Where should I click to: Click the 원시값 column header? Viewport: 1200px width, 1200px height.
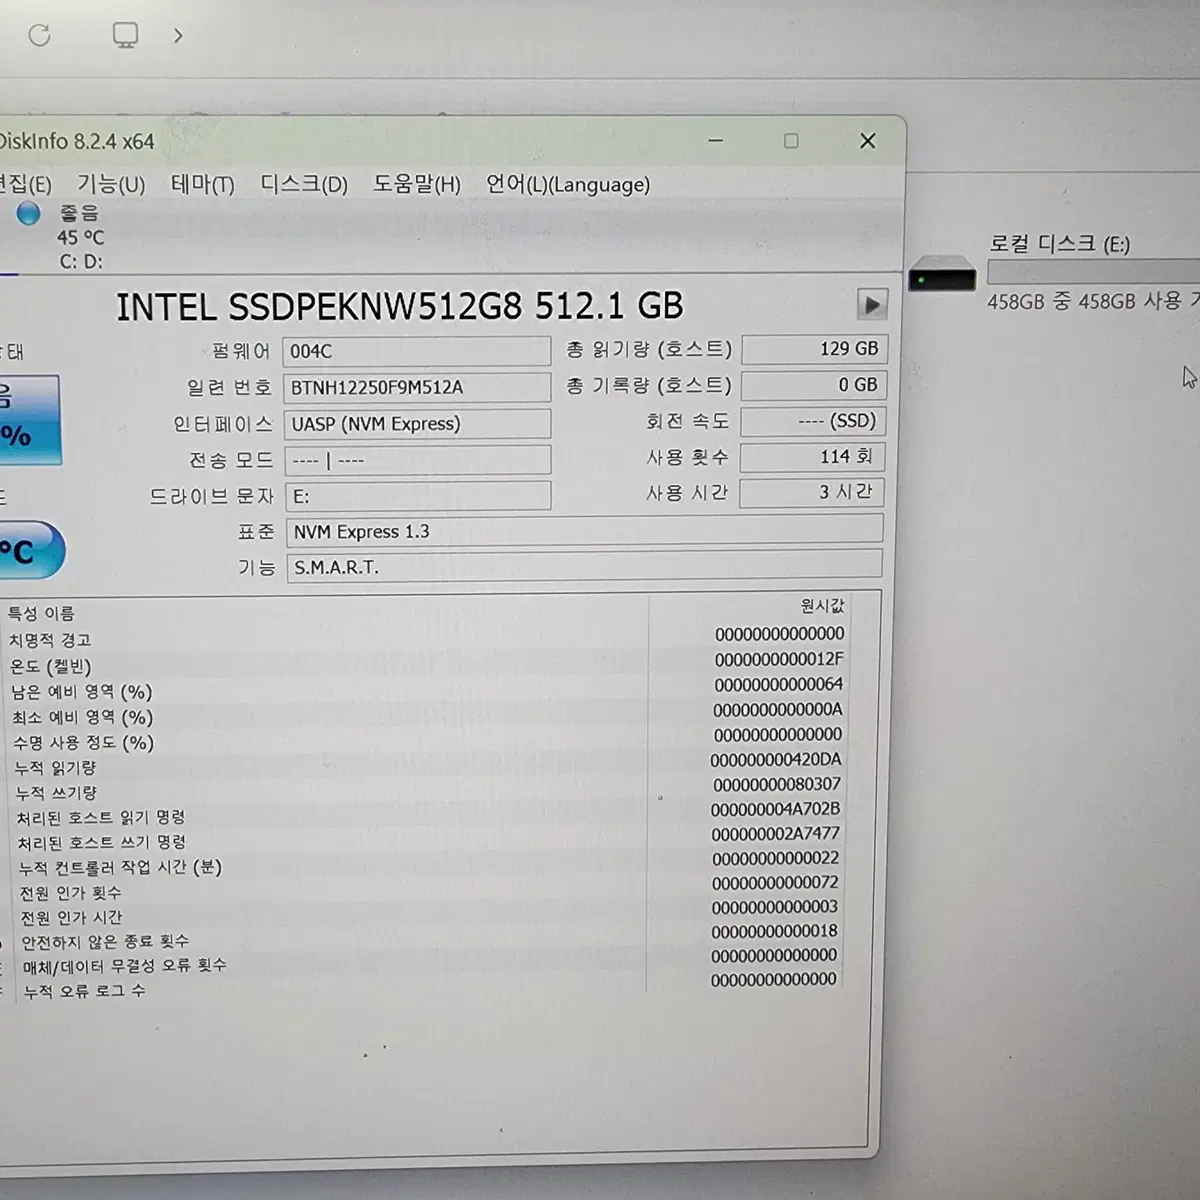pos(823,606)
